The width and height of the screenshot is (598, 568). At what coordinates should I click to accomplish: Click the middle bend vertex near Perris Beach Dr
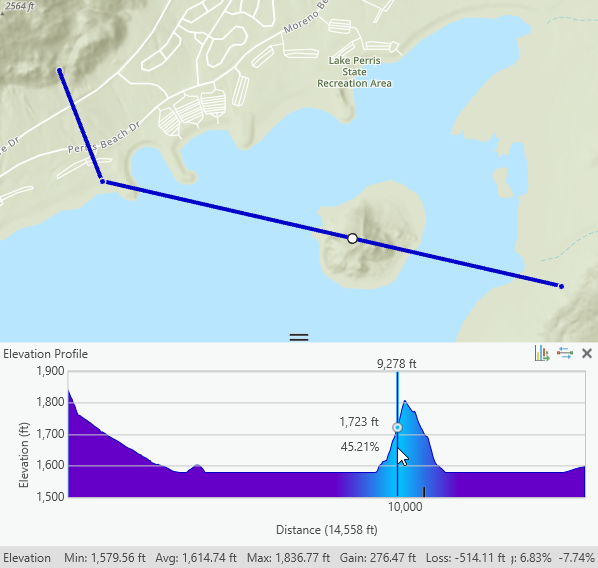click(x=102, y=182)
